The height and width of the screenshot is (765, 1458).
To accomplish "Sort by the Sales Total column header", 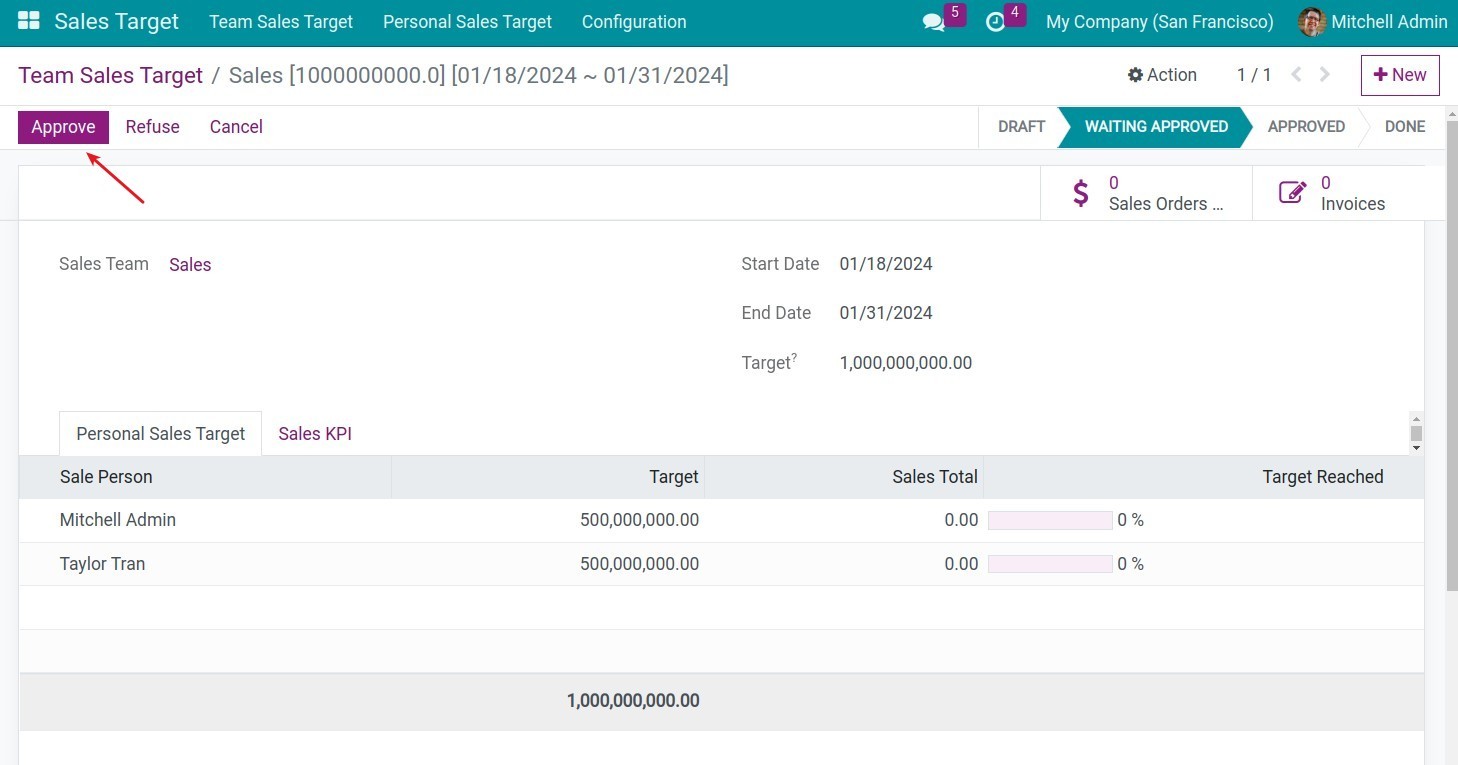I will coord(844,477).
